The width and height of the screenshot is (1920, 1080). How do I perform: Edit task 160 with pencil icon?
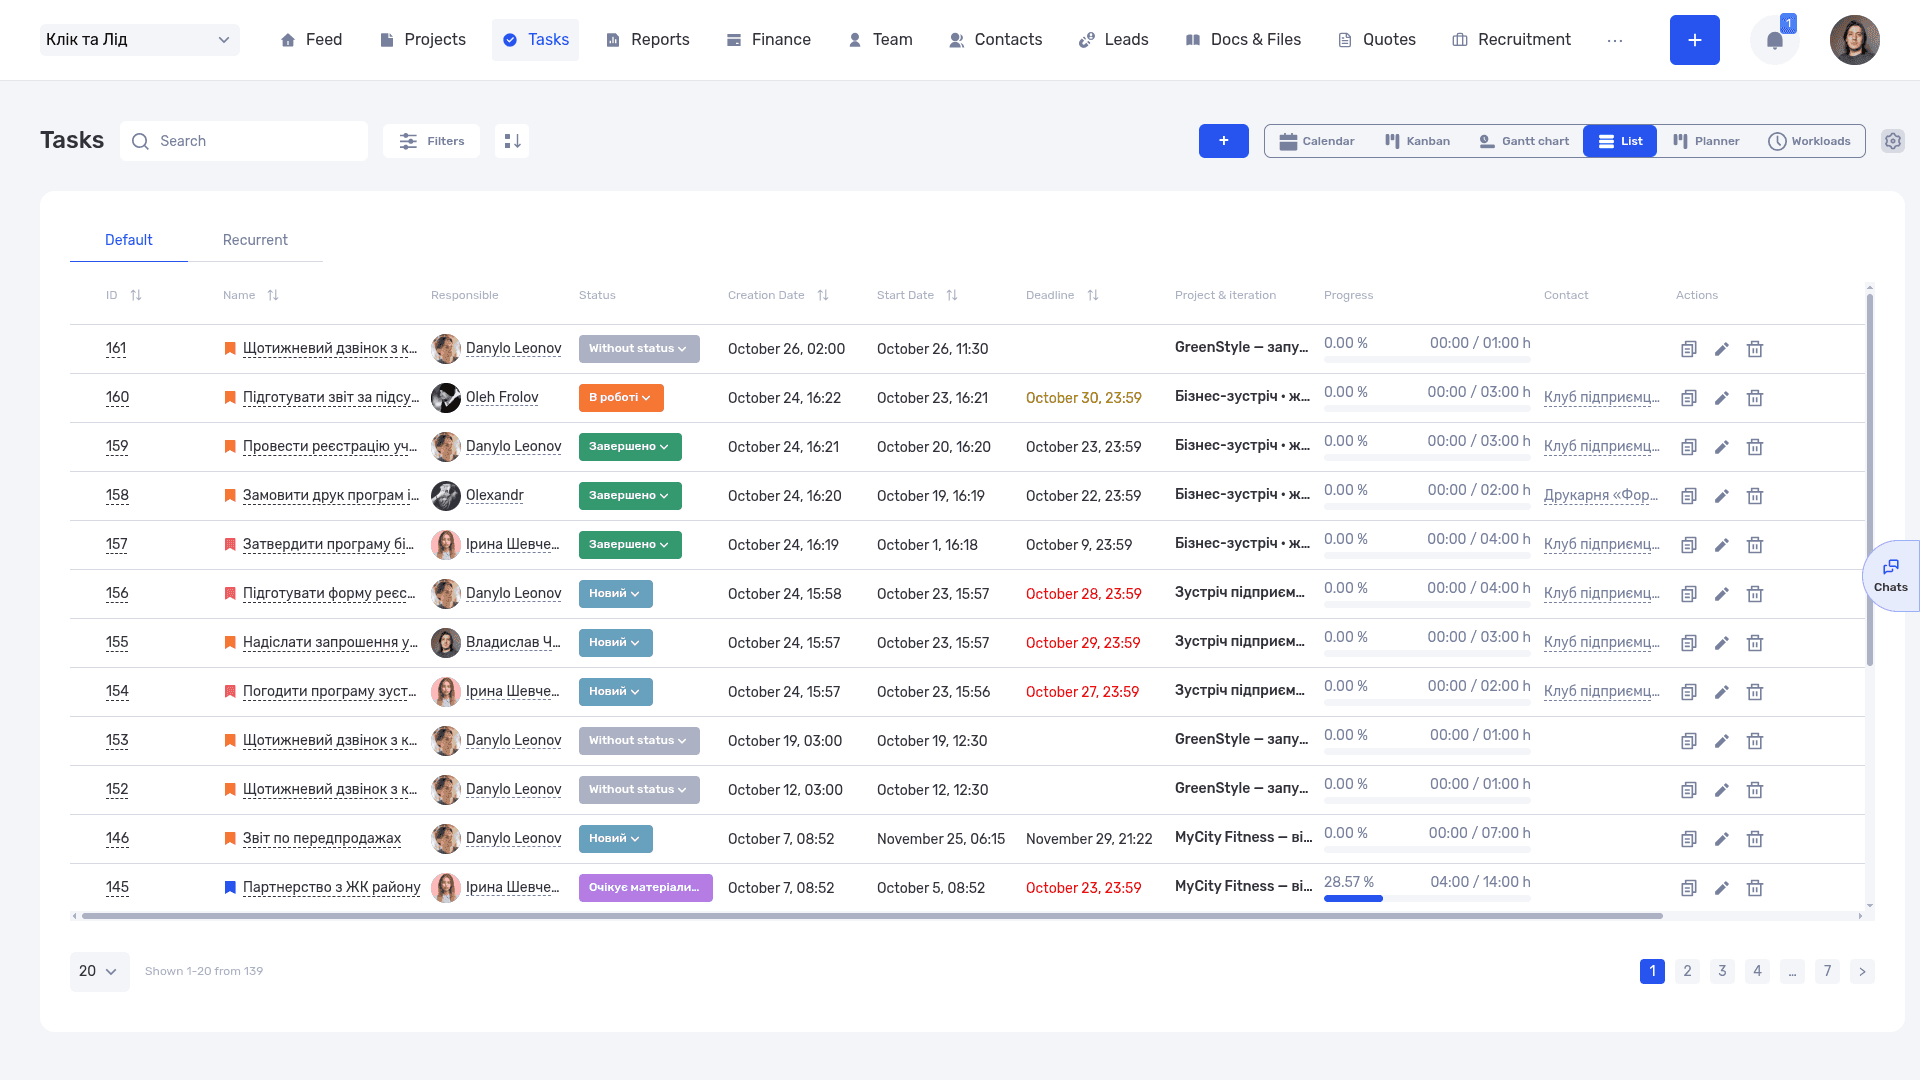[x=1721, y=398]
